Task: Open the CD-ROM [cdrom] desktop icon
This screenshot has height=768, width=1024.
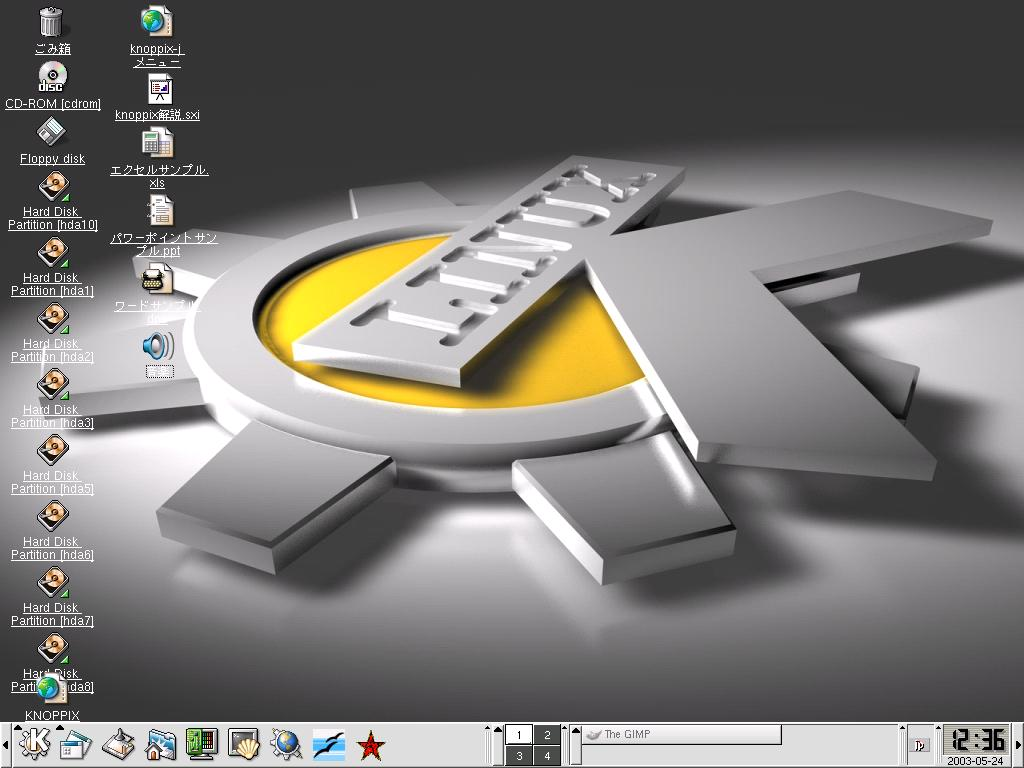Action: pos(51,77)
